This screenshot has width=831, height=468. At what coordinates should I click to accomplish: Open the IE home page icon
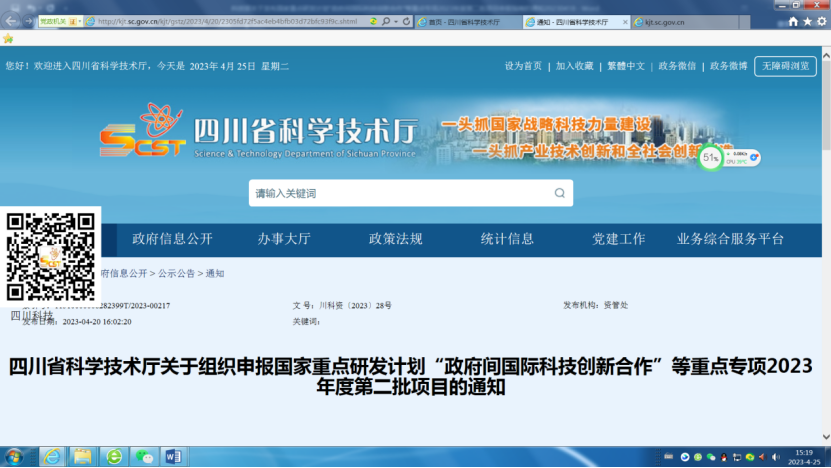pos(793,21)
